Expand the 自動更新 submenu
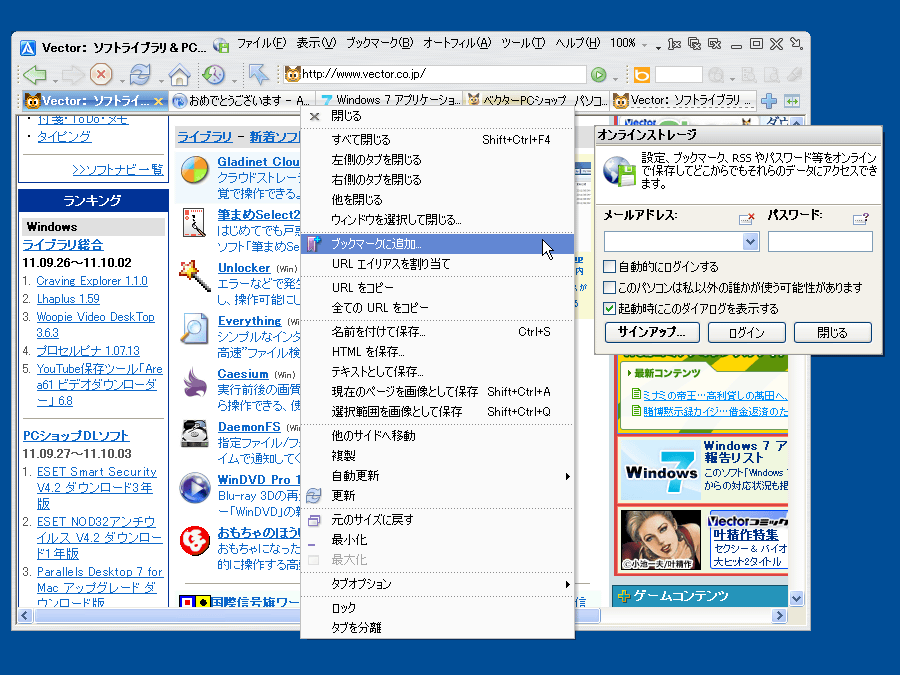Viewport: 900px width, 675px height. (x=567, y=476)
